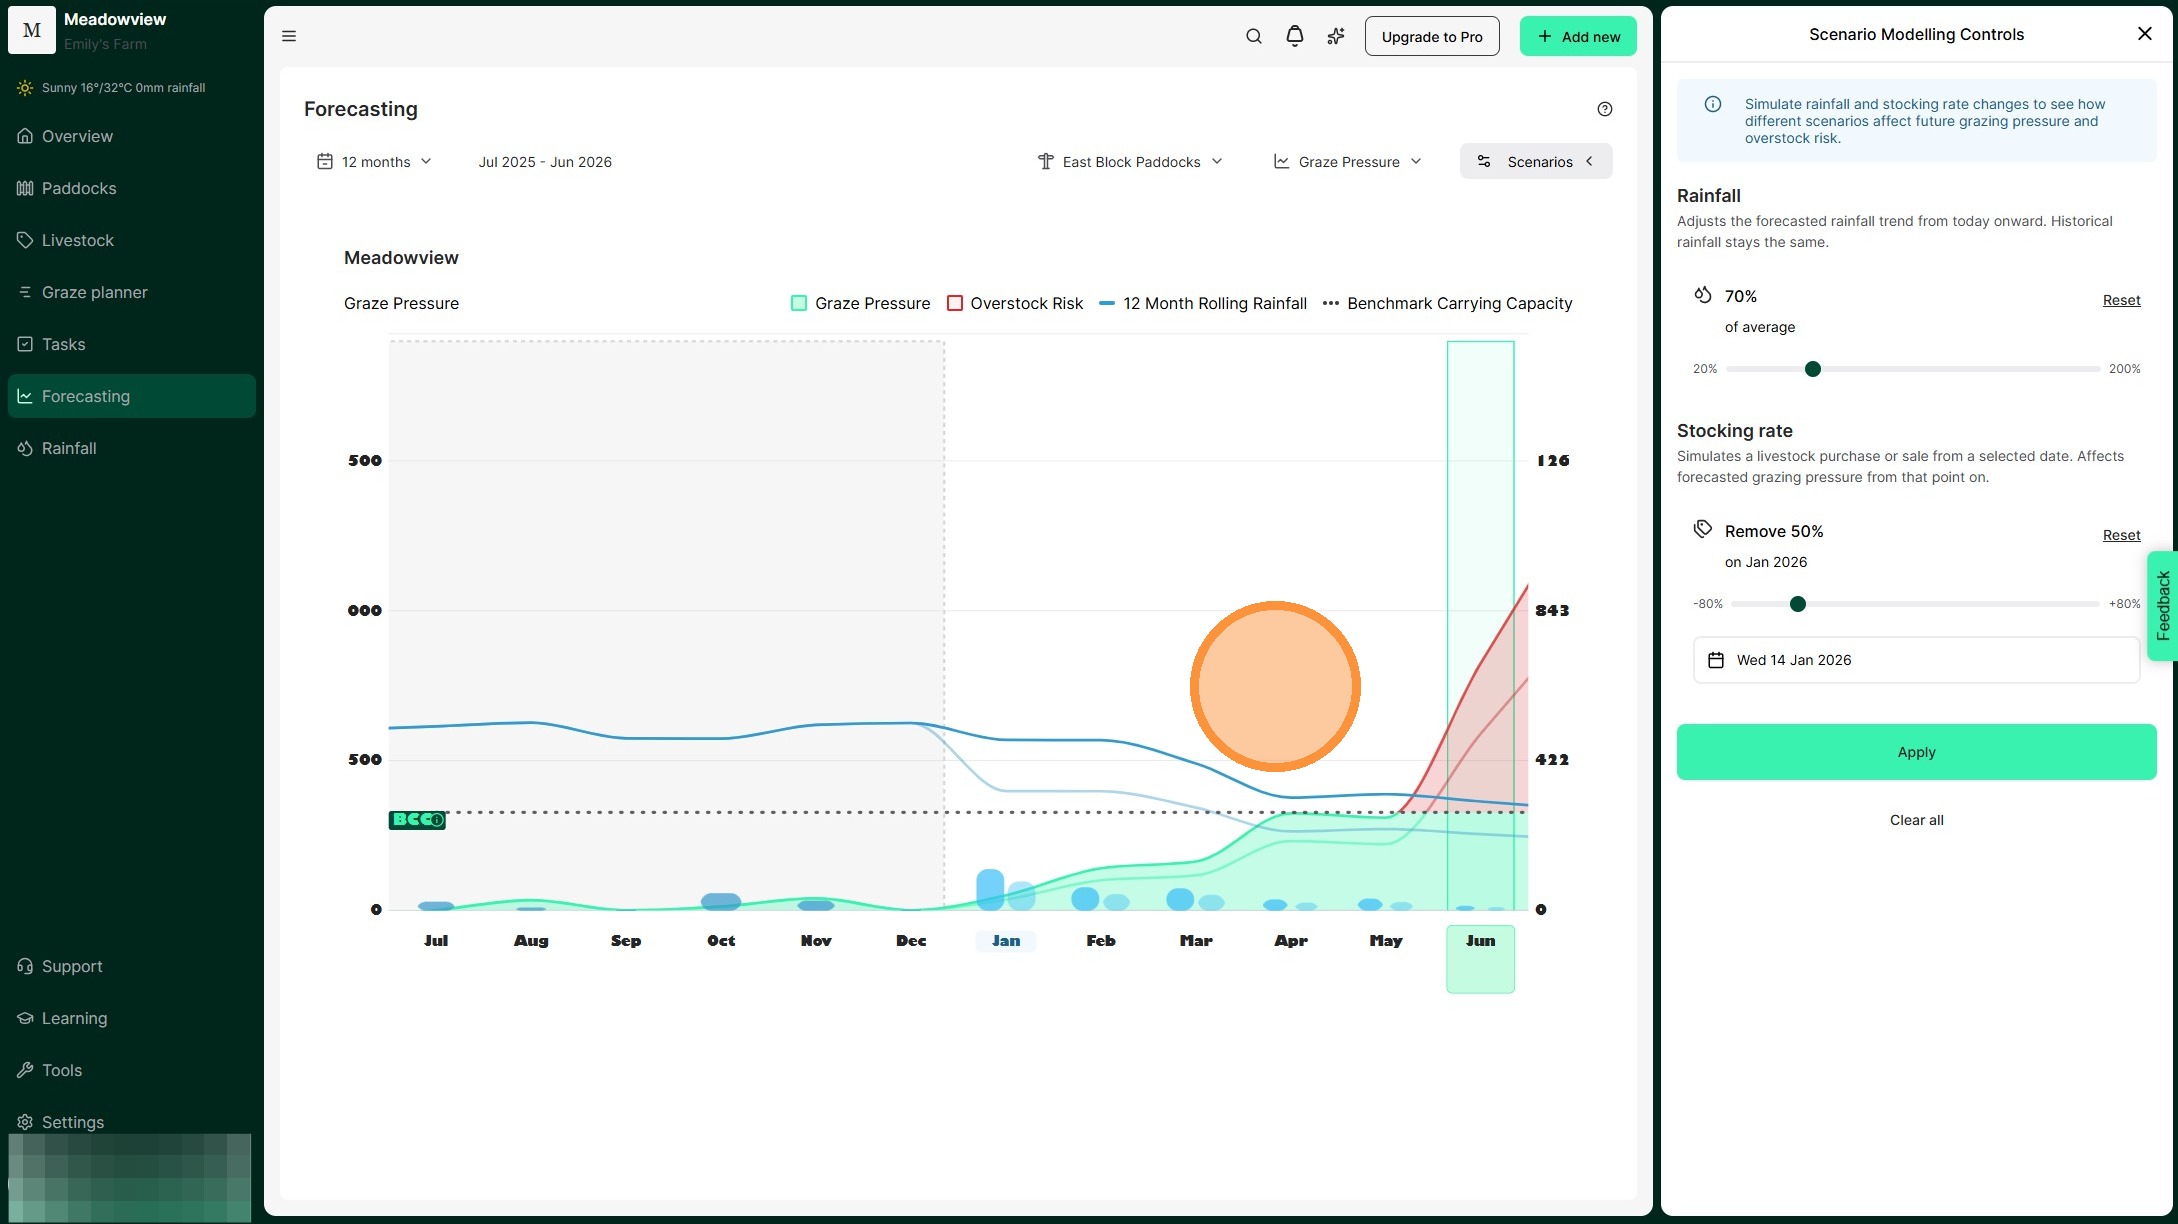Click the search magnifier icon

1253,36
